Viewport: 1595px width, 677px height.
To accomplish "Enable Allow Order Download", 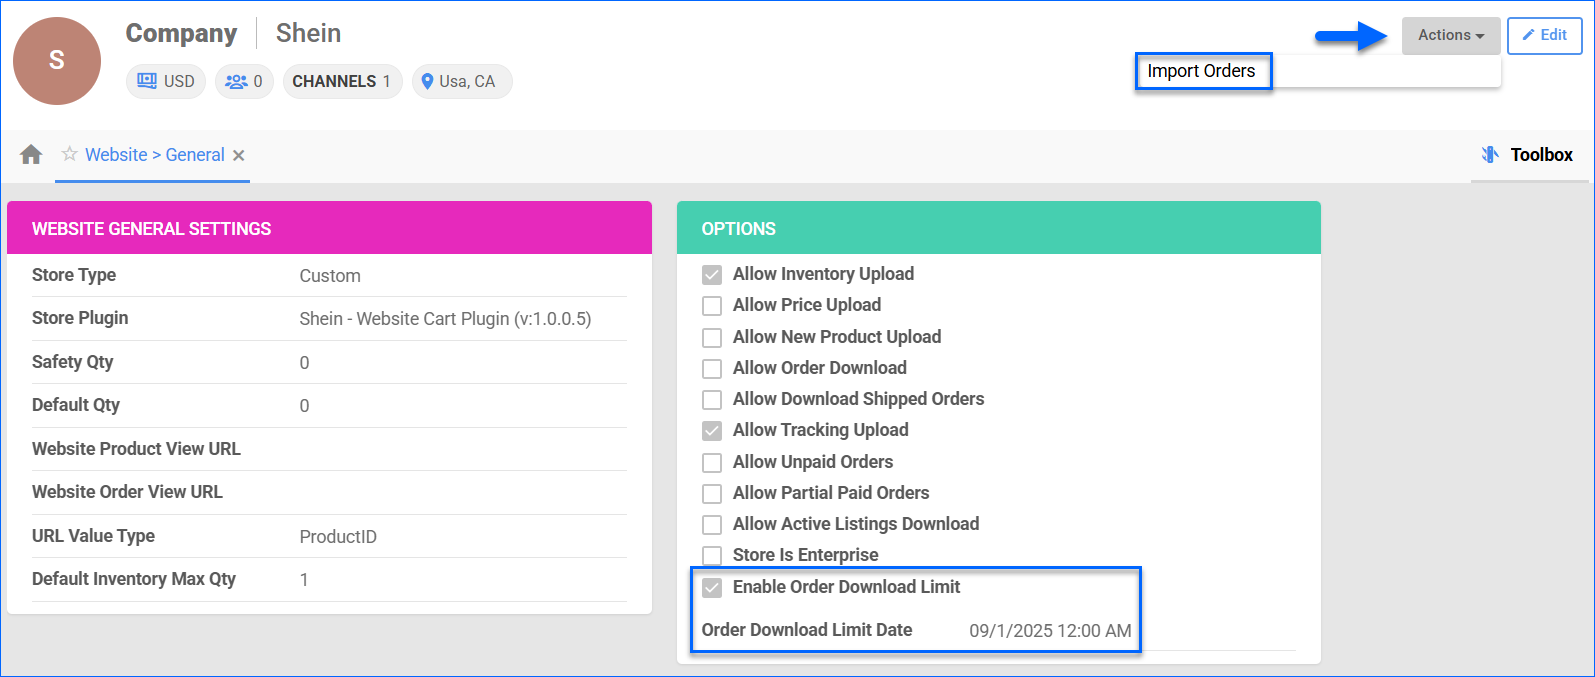I will (x=712, y=369).
